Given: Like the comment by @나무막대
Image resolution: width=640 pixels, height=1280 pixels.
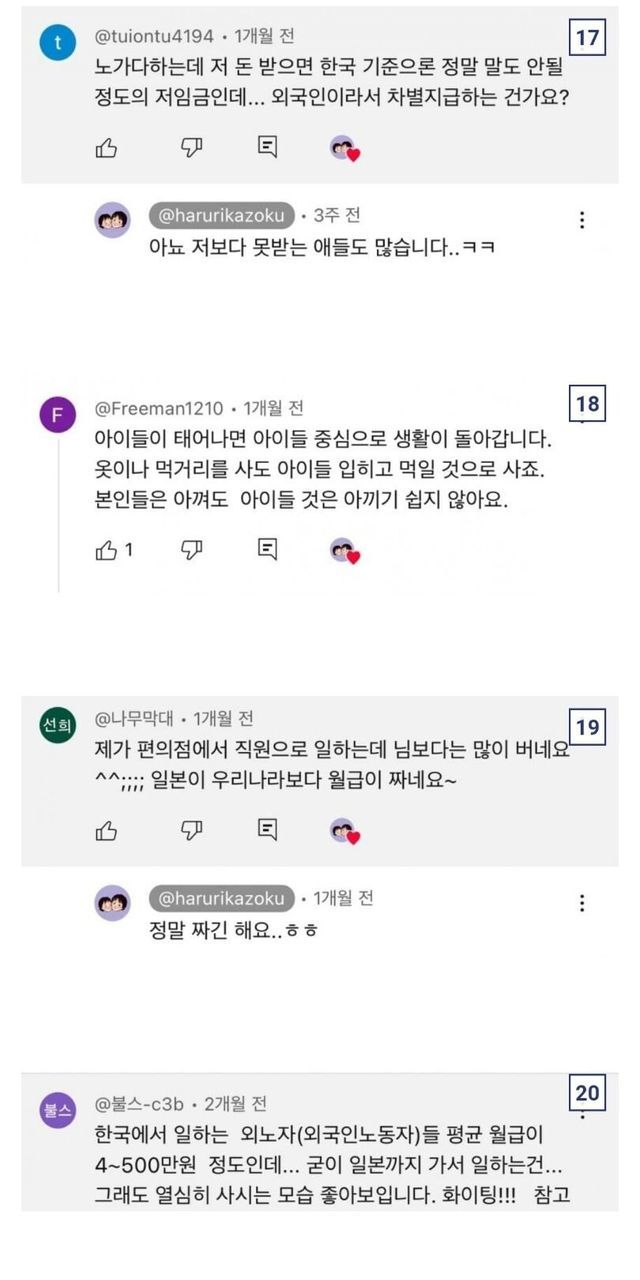Looking at the screenshot, I should click(x=106, y=829).
